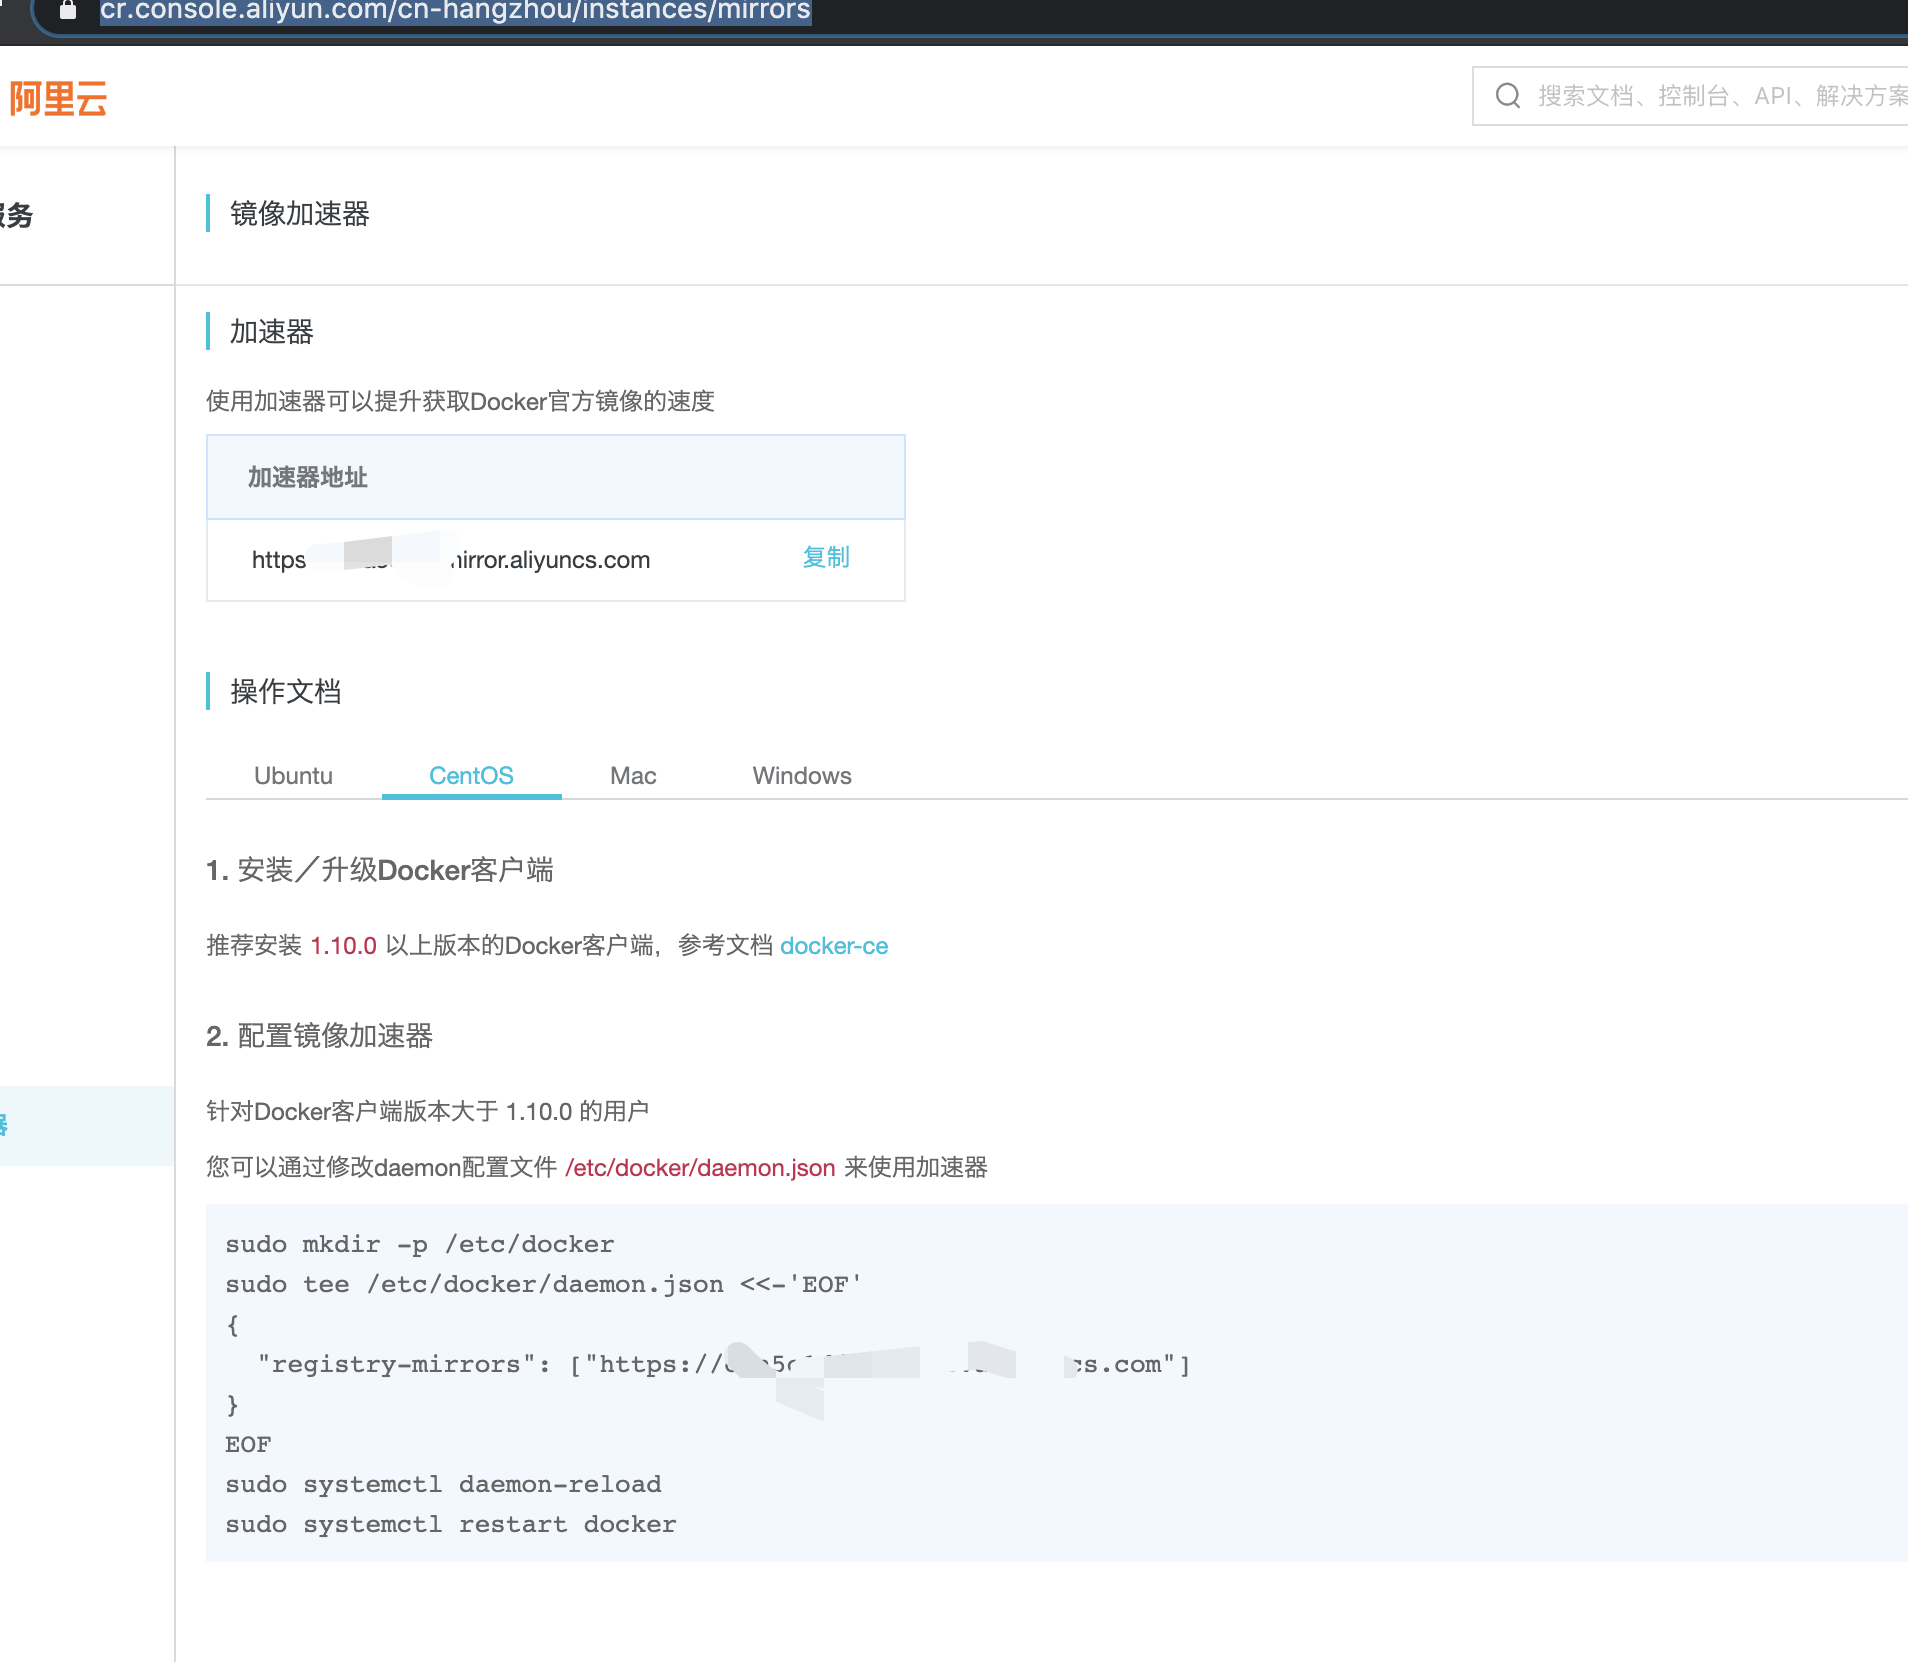Click heading 2. 配置镜像加速器
This screenshot has width=1908, height=1662.
(x=319, y=1036)
